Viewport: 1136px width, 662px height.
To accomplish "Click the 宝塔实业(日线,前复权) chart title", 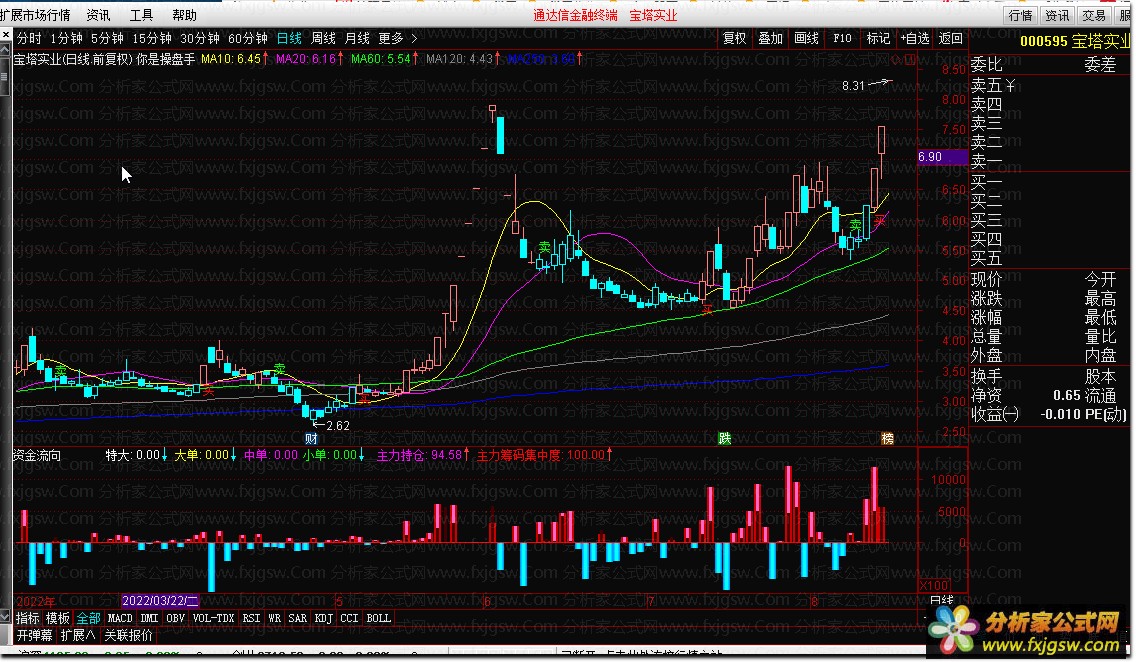I will (x=74, y=59).
